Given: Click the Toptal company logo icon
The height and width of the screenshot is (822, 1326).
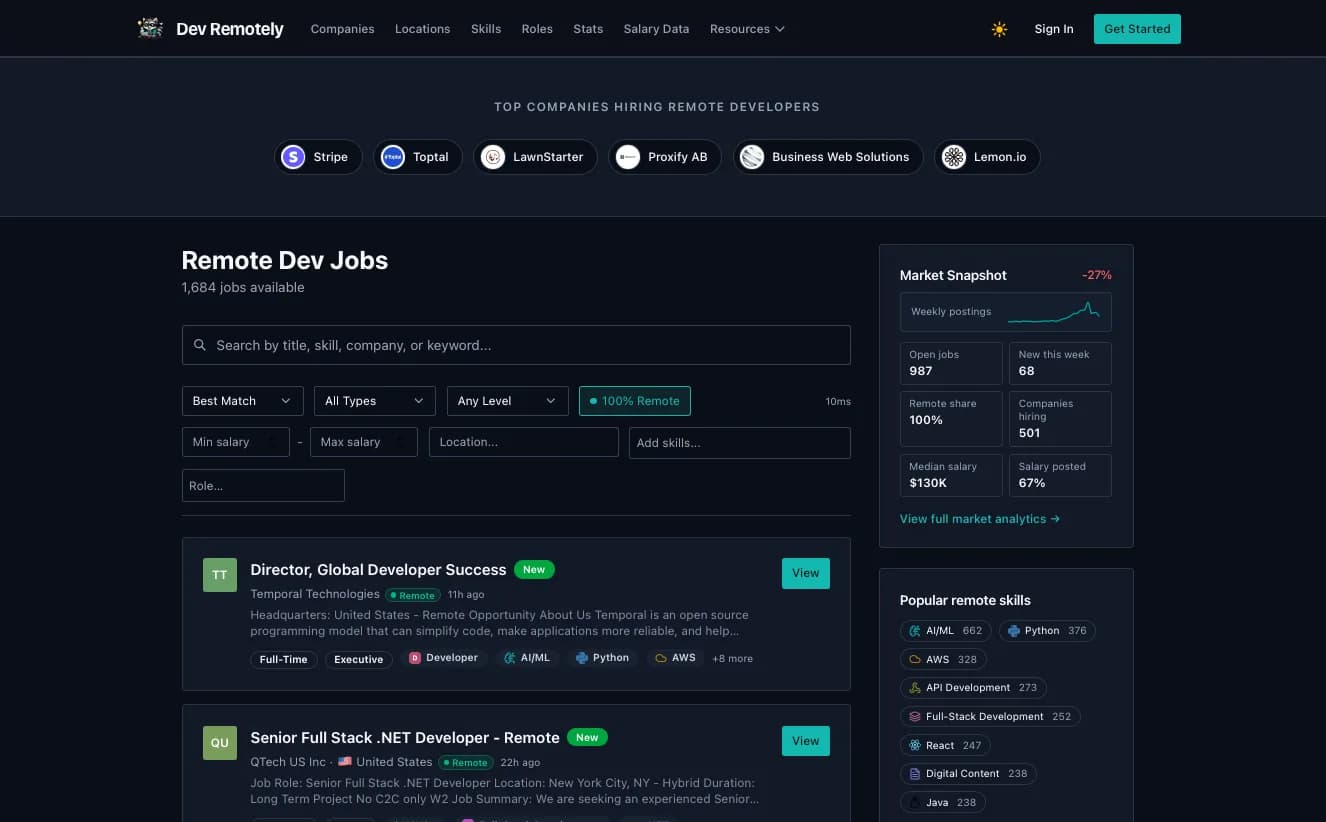Looking at the screenshot, I should pos(393,157).
